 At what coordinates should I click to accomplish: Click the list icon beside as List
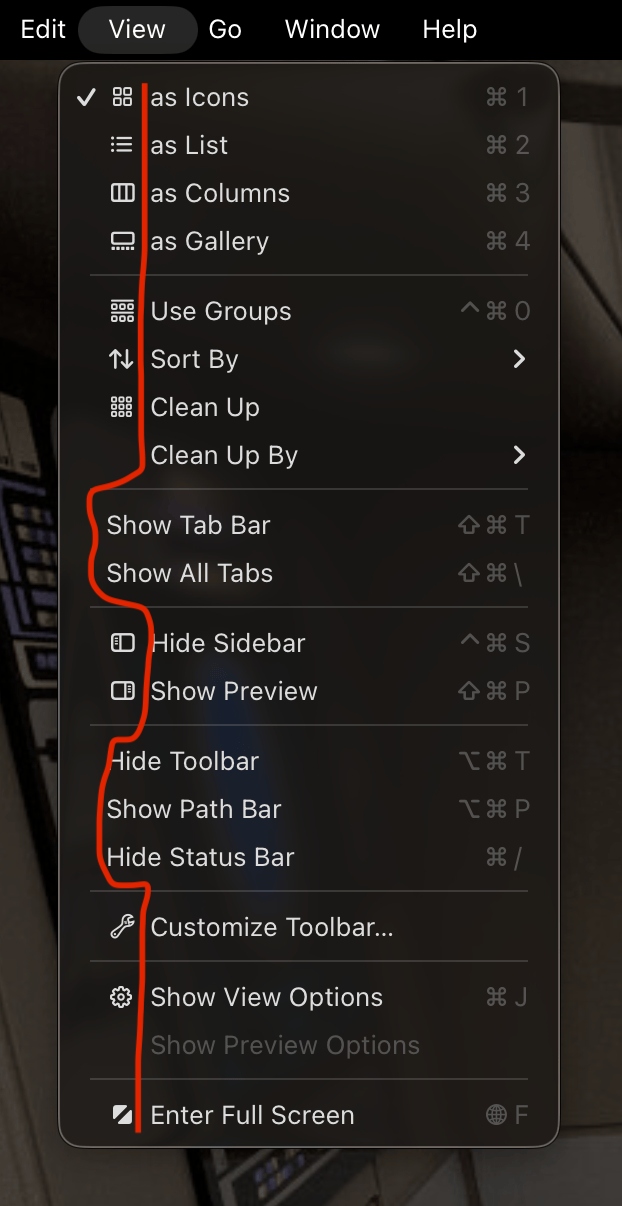pos(122,145)
